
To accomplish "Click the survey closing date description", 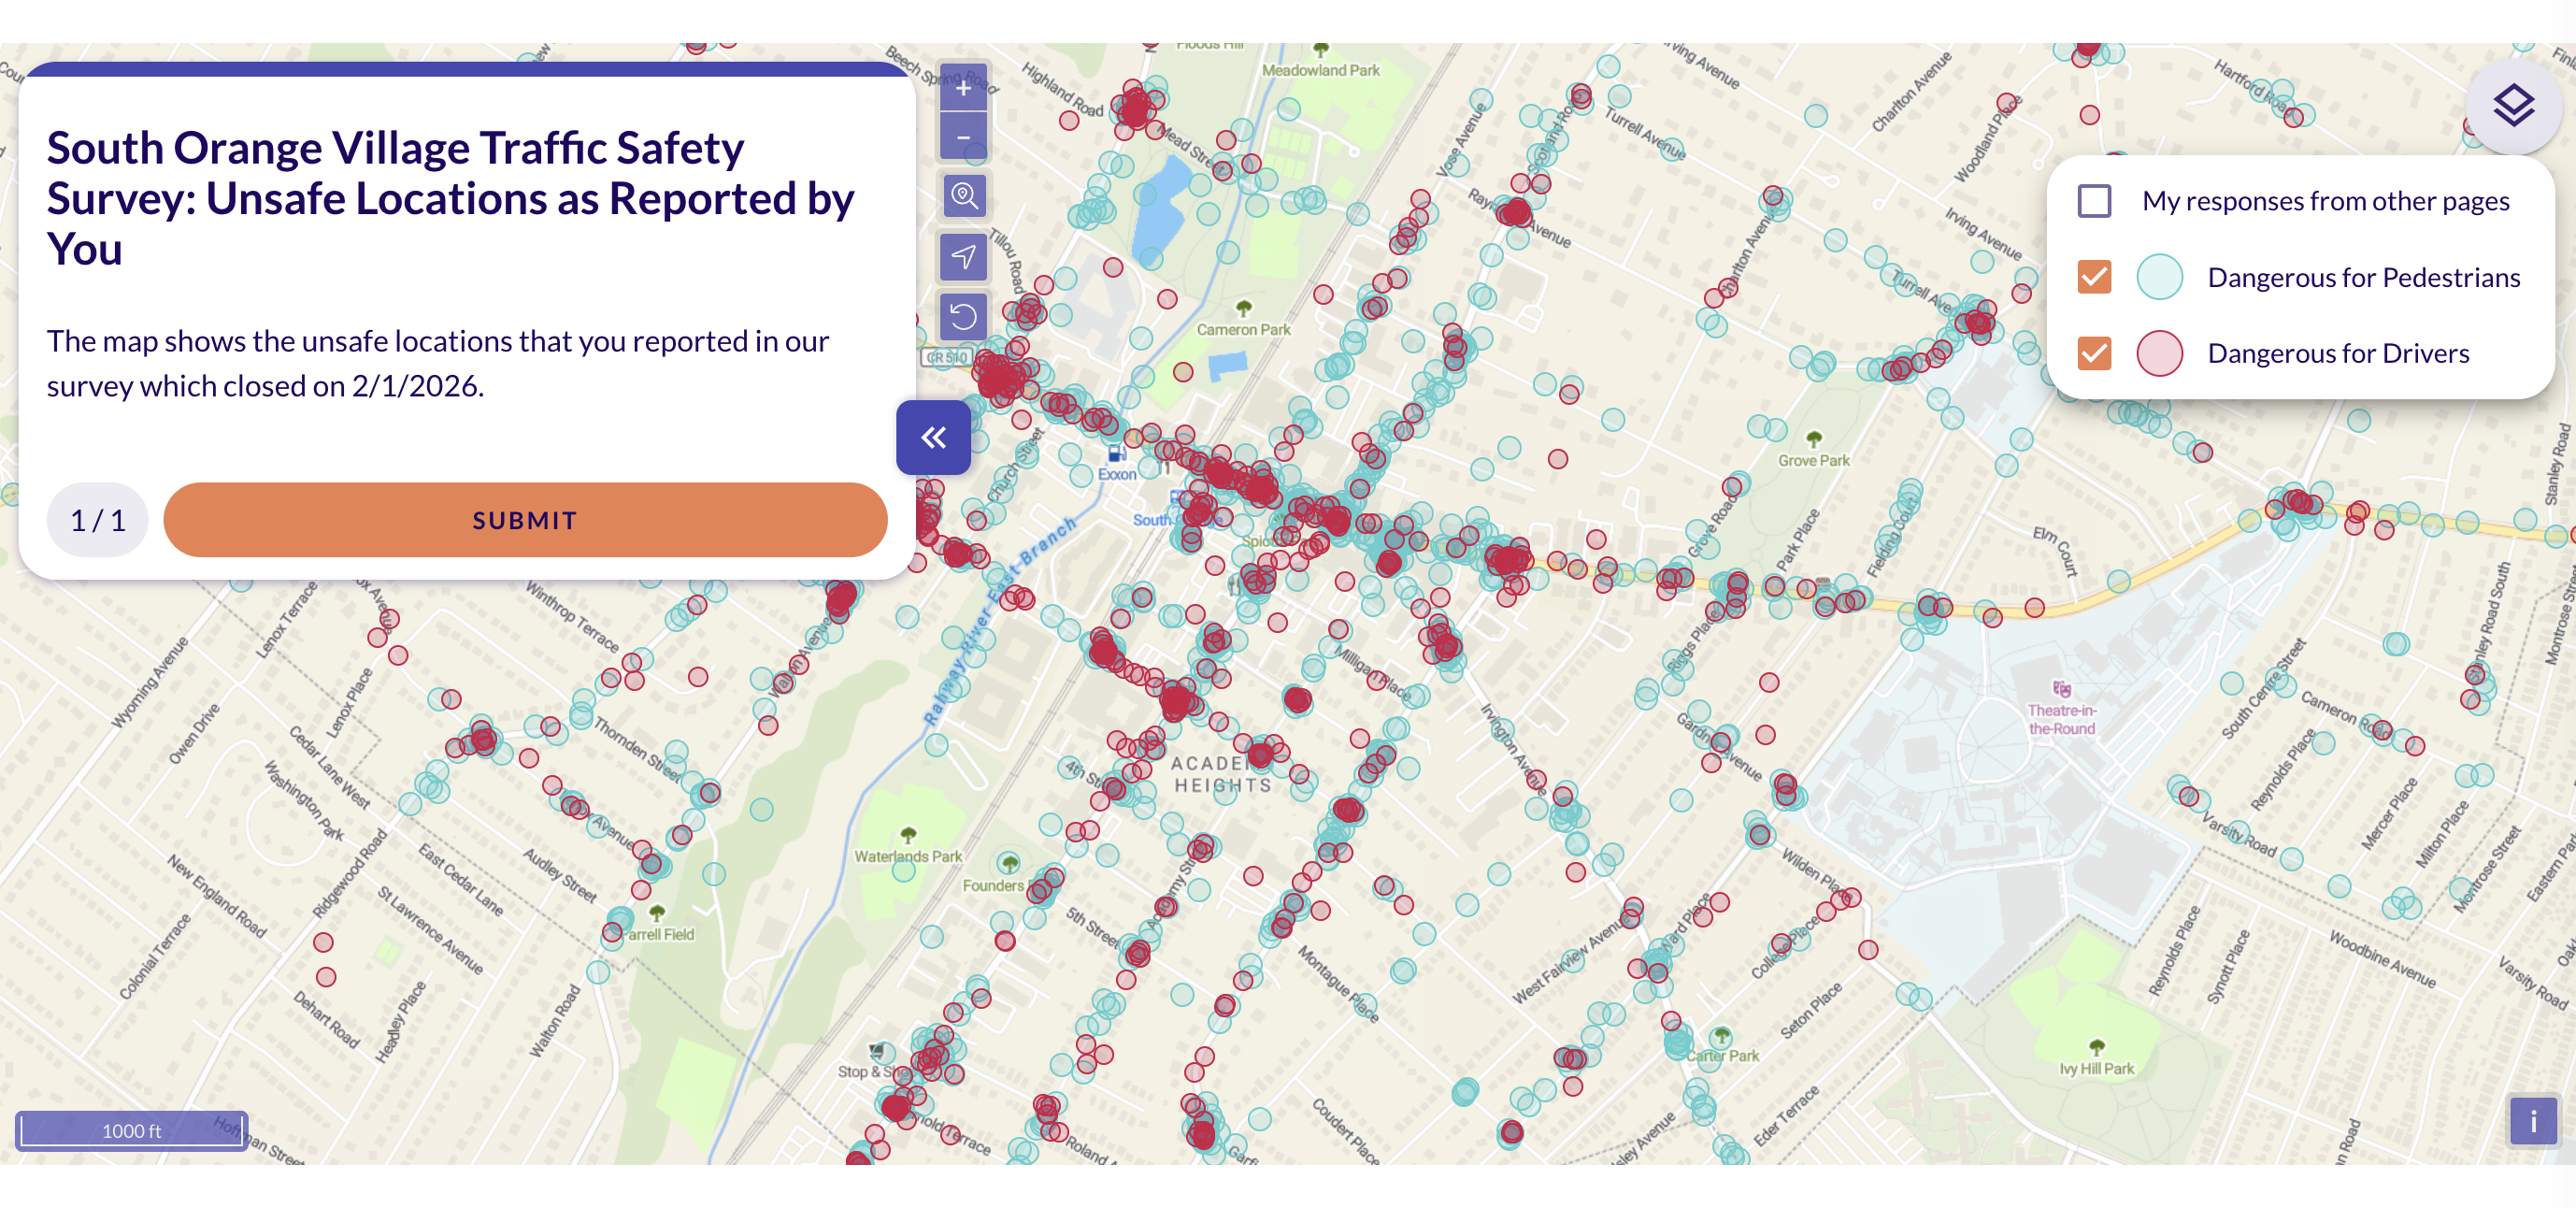I will (438, 363).
